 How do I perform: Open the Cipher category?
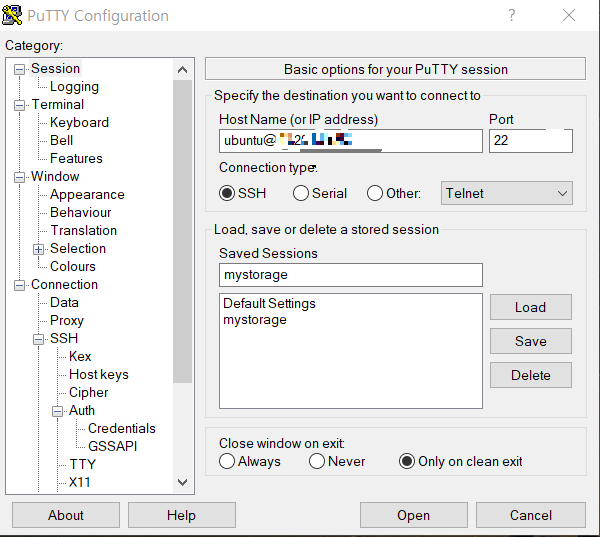click(x=88, y=392)
